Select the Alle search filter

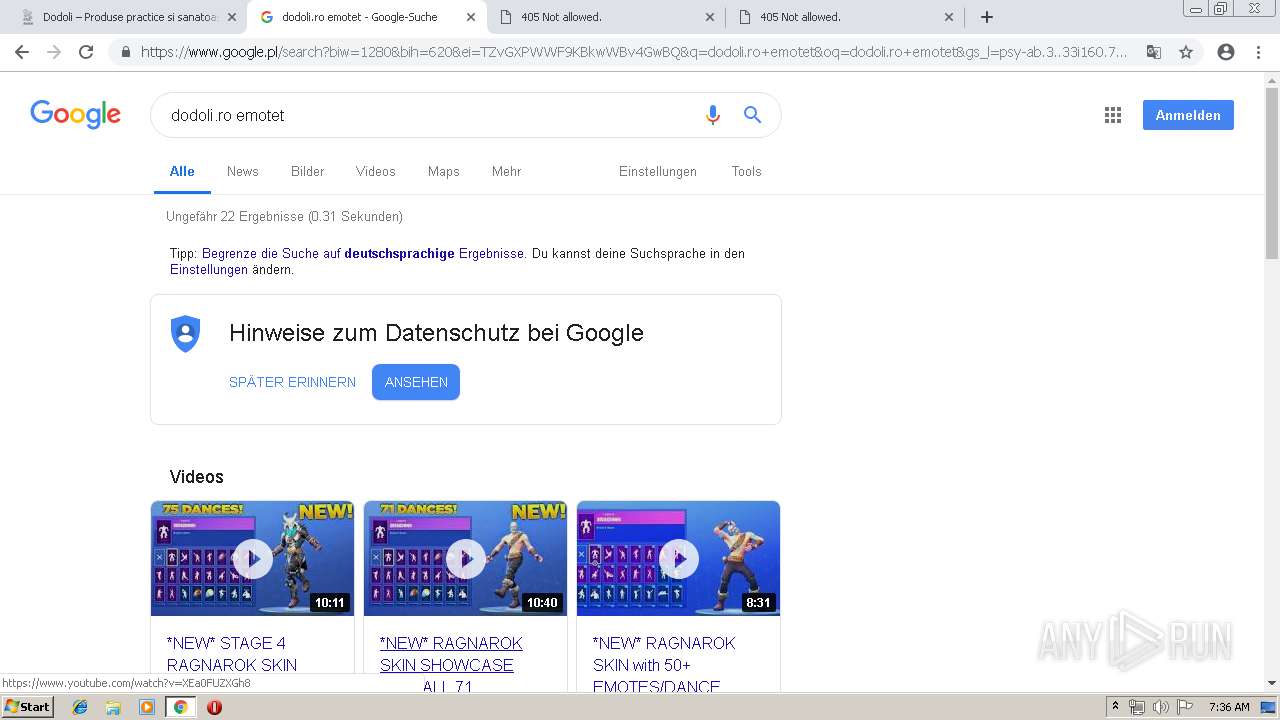[182, 171]
